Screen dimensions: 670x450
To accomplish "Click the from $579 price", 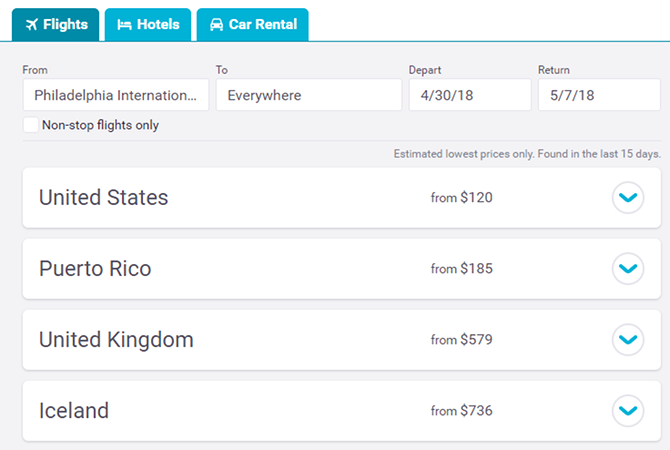I will tap(461, 340).
